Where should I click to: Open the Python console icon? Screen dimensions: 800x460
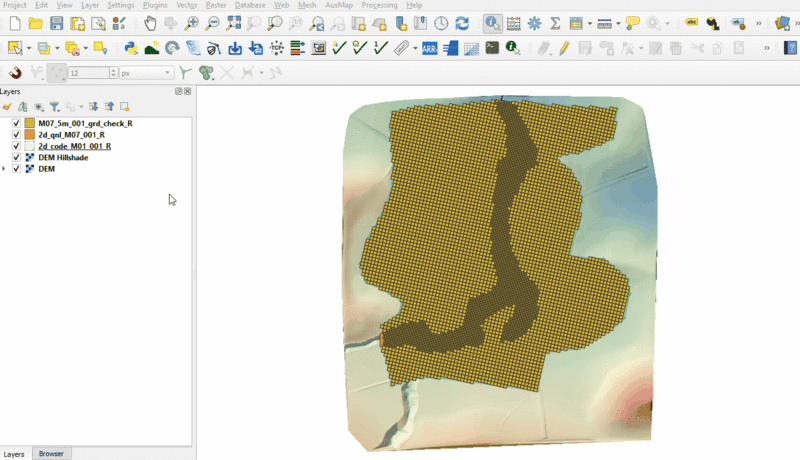[131, 48]
